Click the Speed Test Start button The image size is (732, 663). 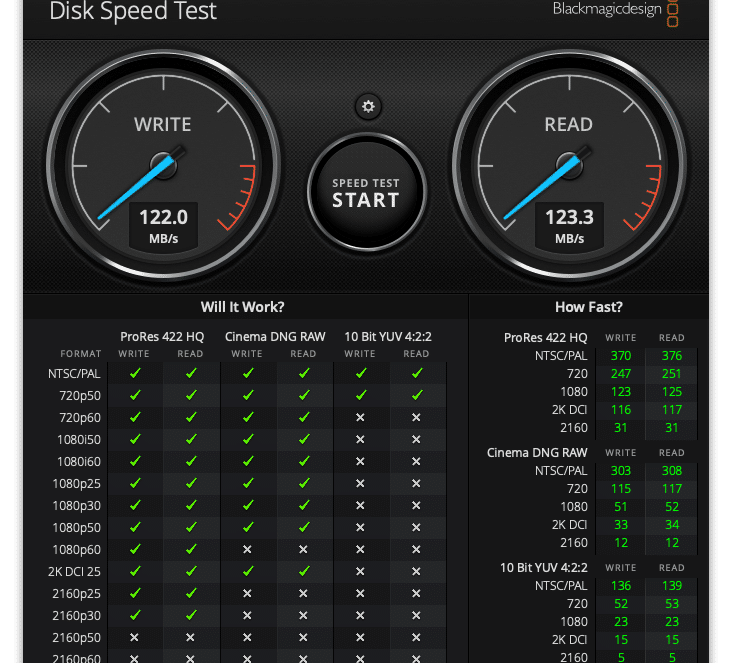click(367, 192)
